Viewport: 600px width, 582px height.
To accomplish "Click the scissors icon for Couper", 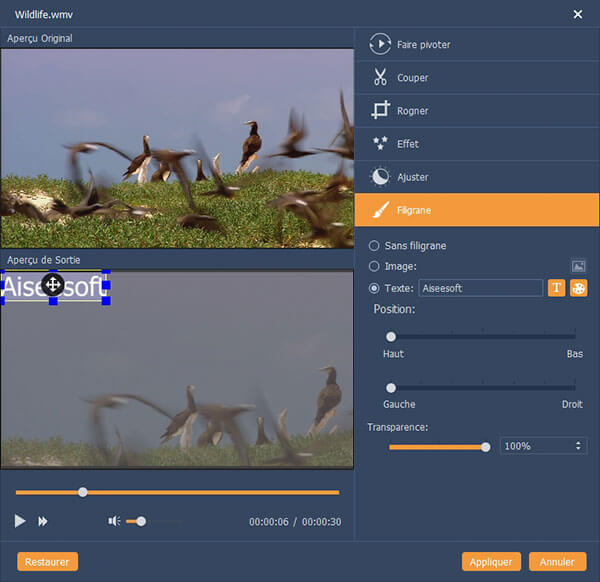I will point(380,78).
